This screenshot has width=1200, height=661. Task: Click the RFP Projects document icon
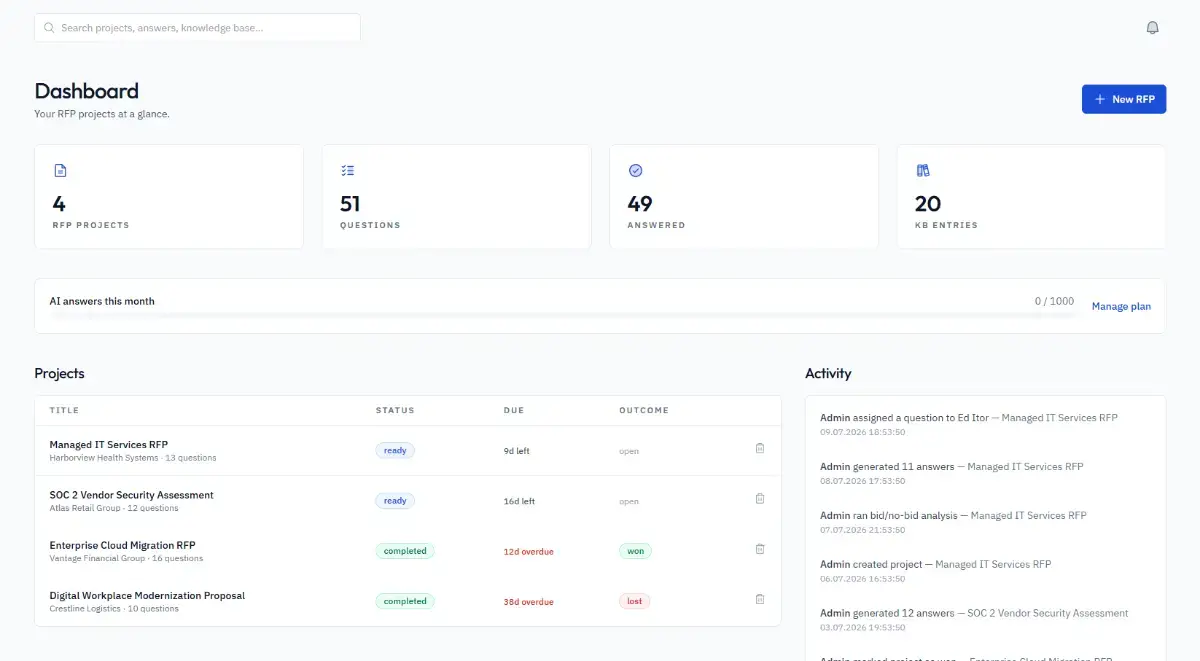click(60, 171)
